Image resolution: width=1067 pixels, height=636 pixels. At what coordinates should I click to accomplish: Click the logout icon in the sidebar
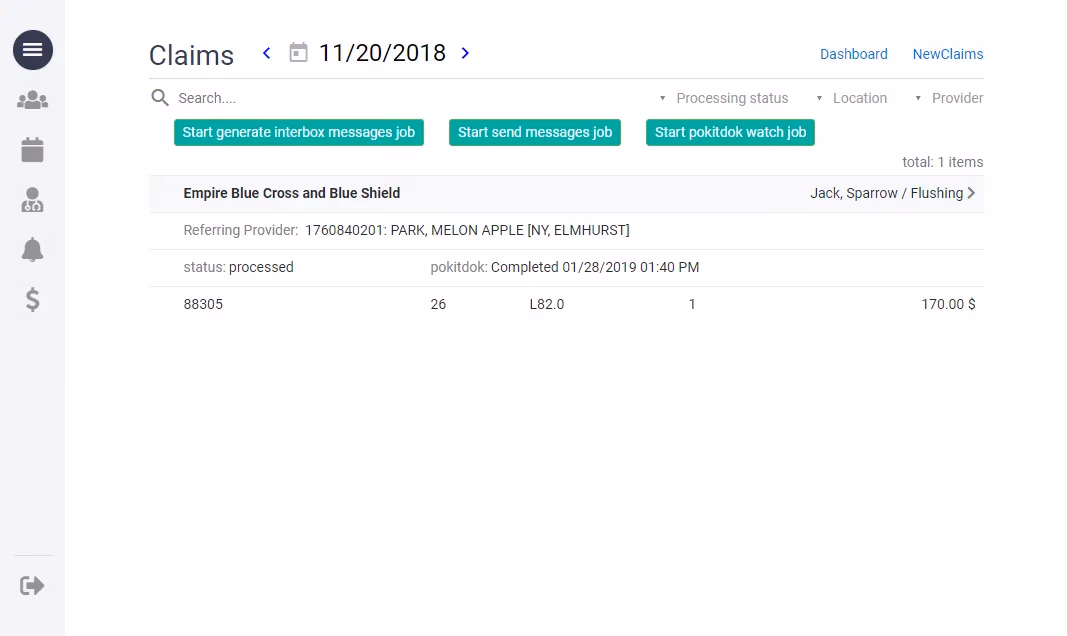33,585
